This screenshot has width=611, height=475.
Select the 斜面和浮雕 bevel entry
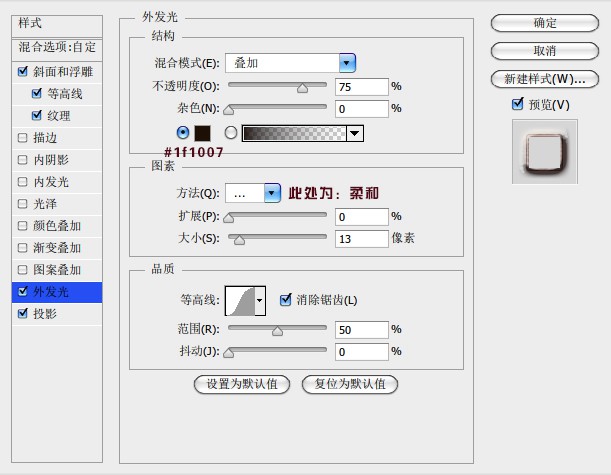click(63, 72)
